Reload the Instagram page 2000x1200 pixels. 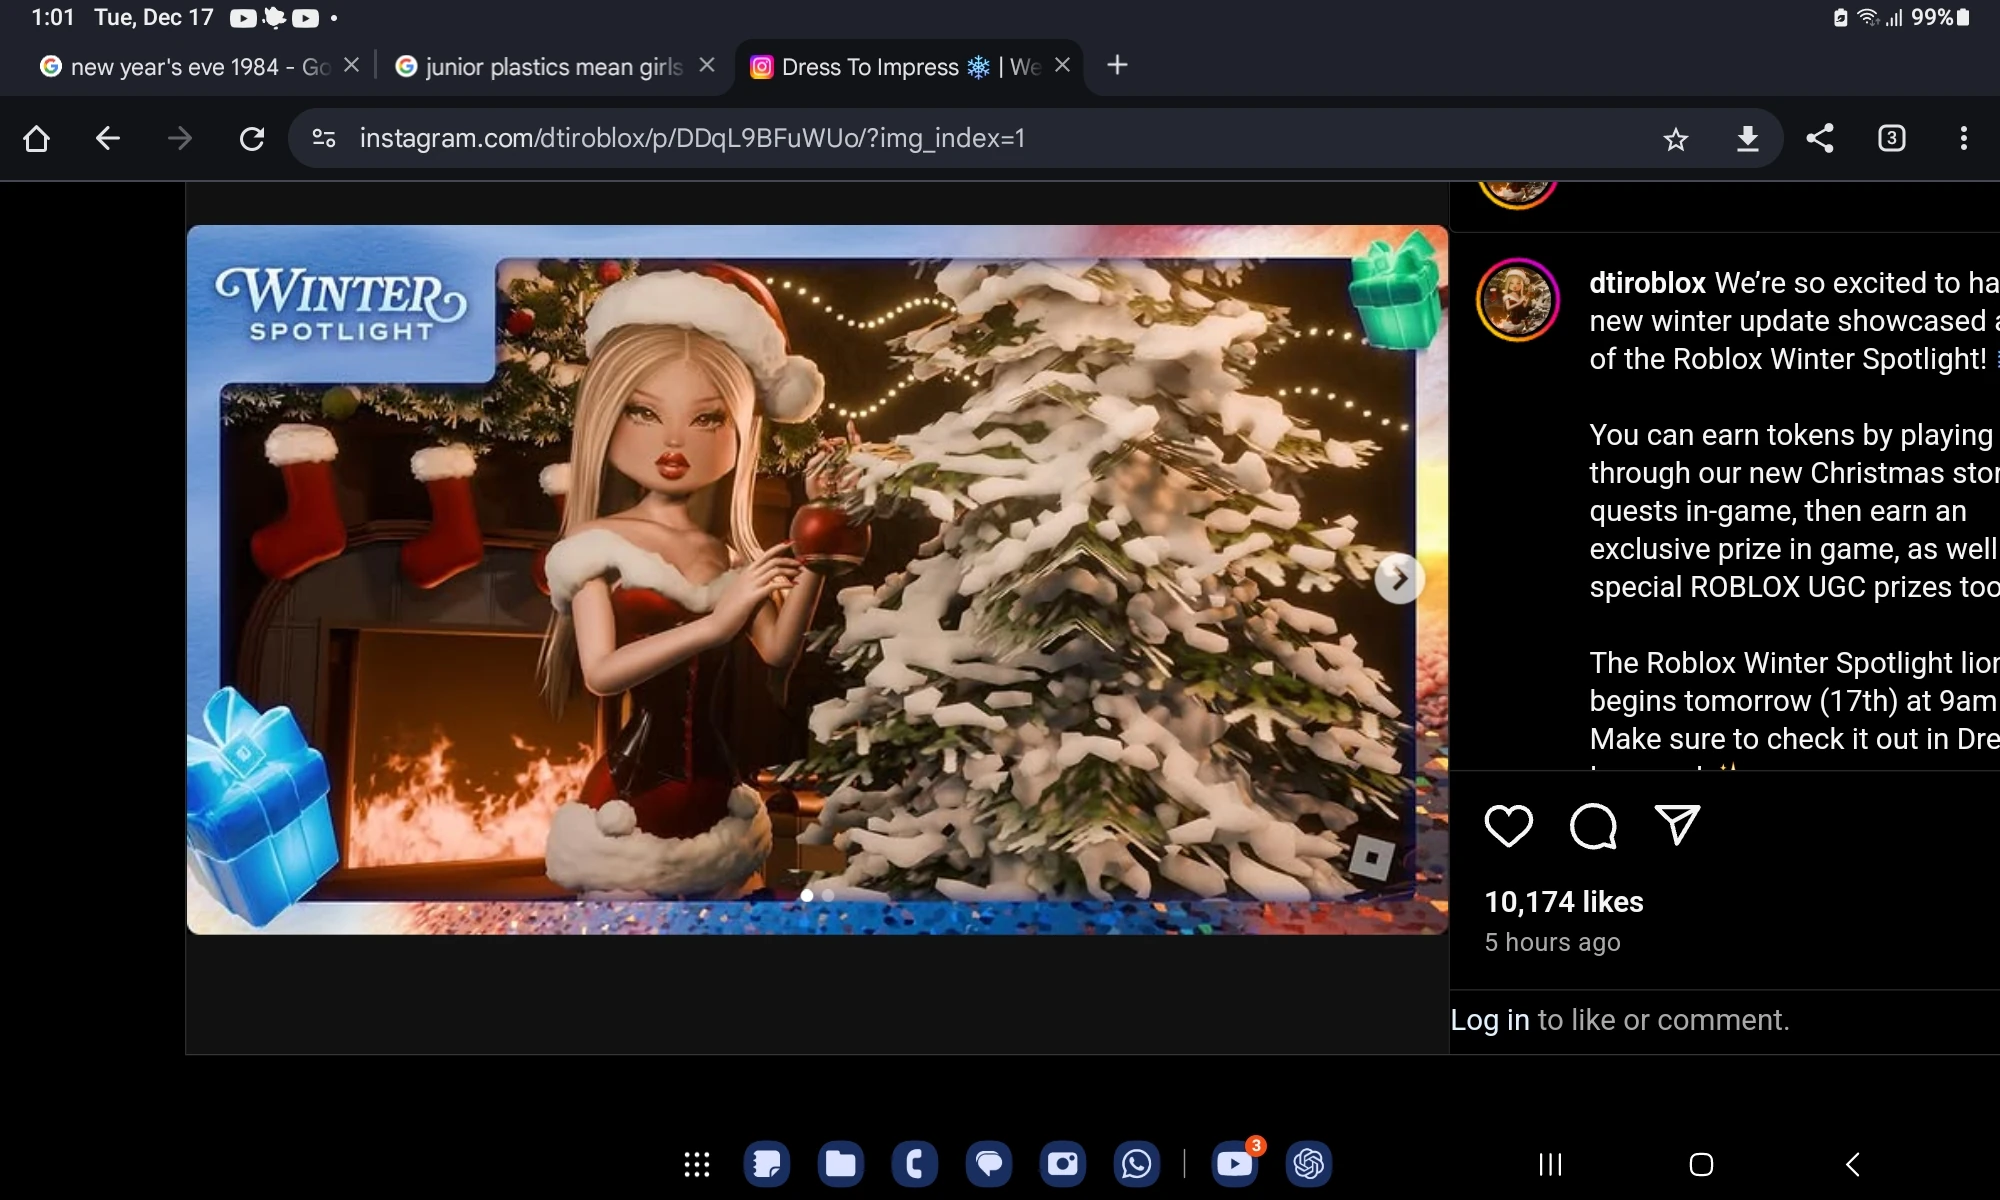(x=252, y=139)
